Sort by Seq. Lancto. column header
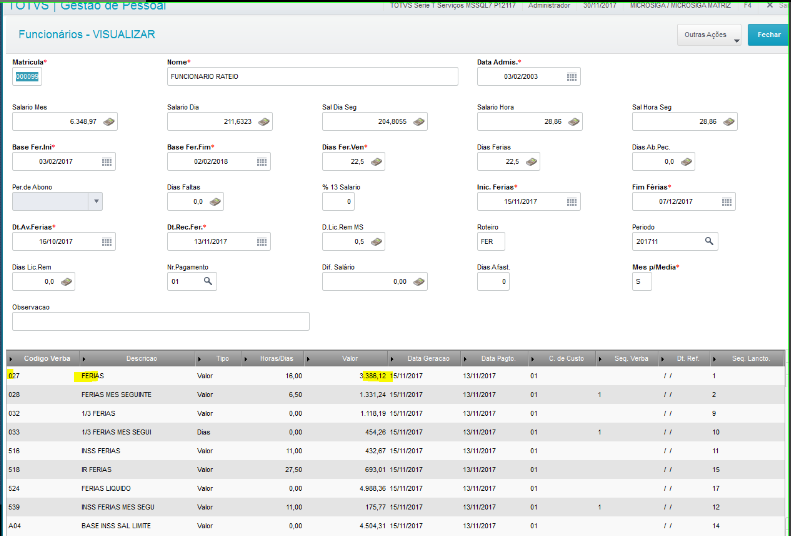This screenshot has height=536, width=791. pyautogui.click(x=747, y=359)
